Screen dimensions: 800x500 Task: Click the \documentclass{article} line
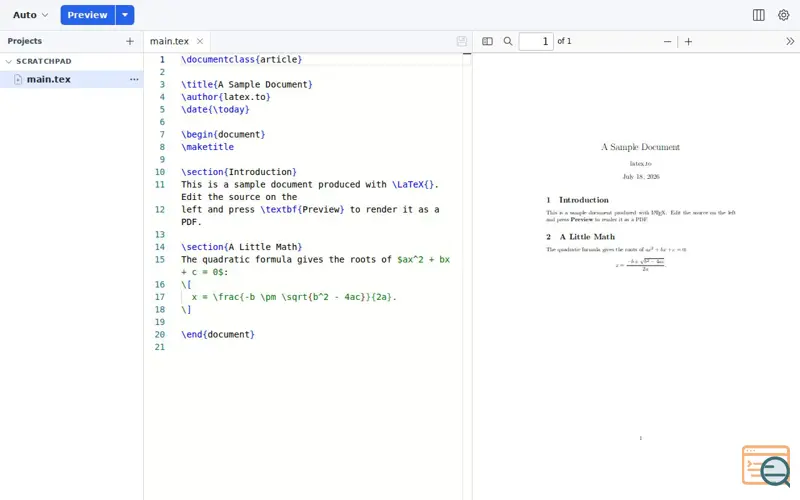tap(241, 59)
